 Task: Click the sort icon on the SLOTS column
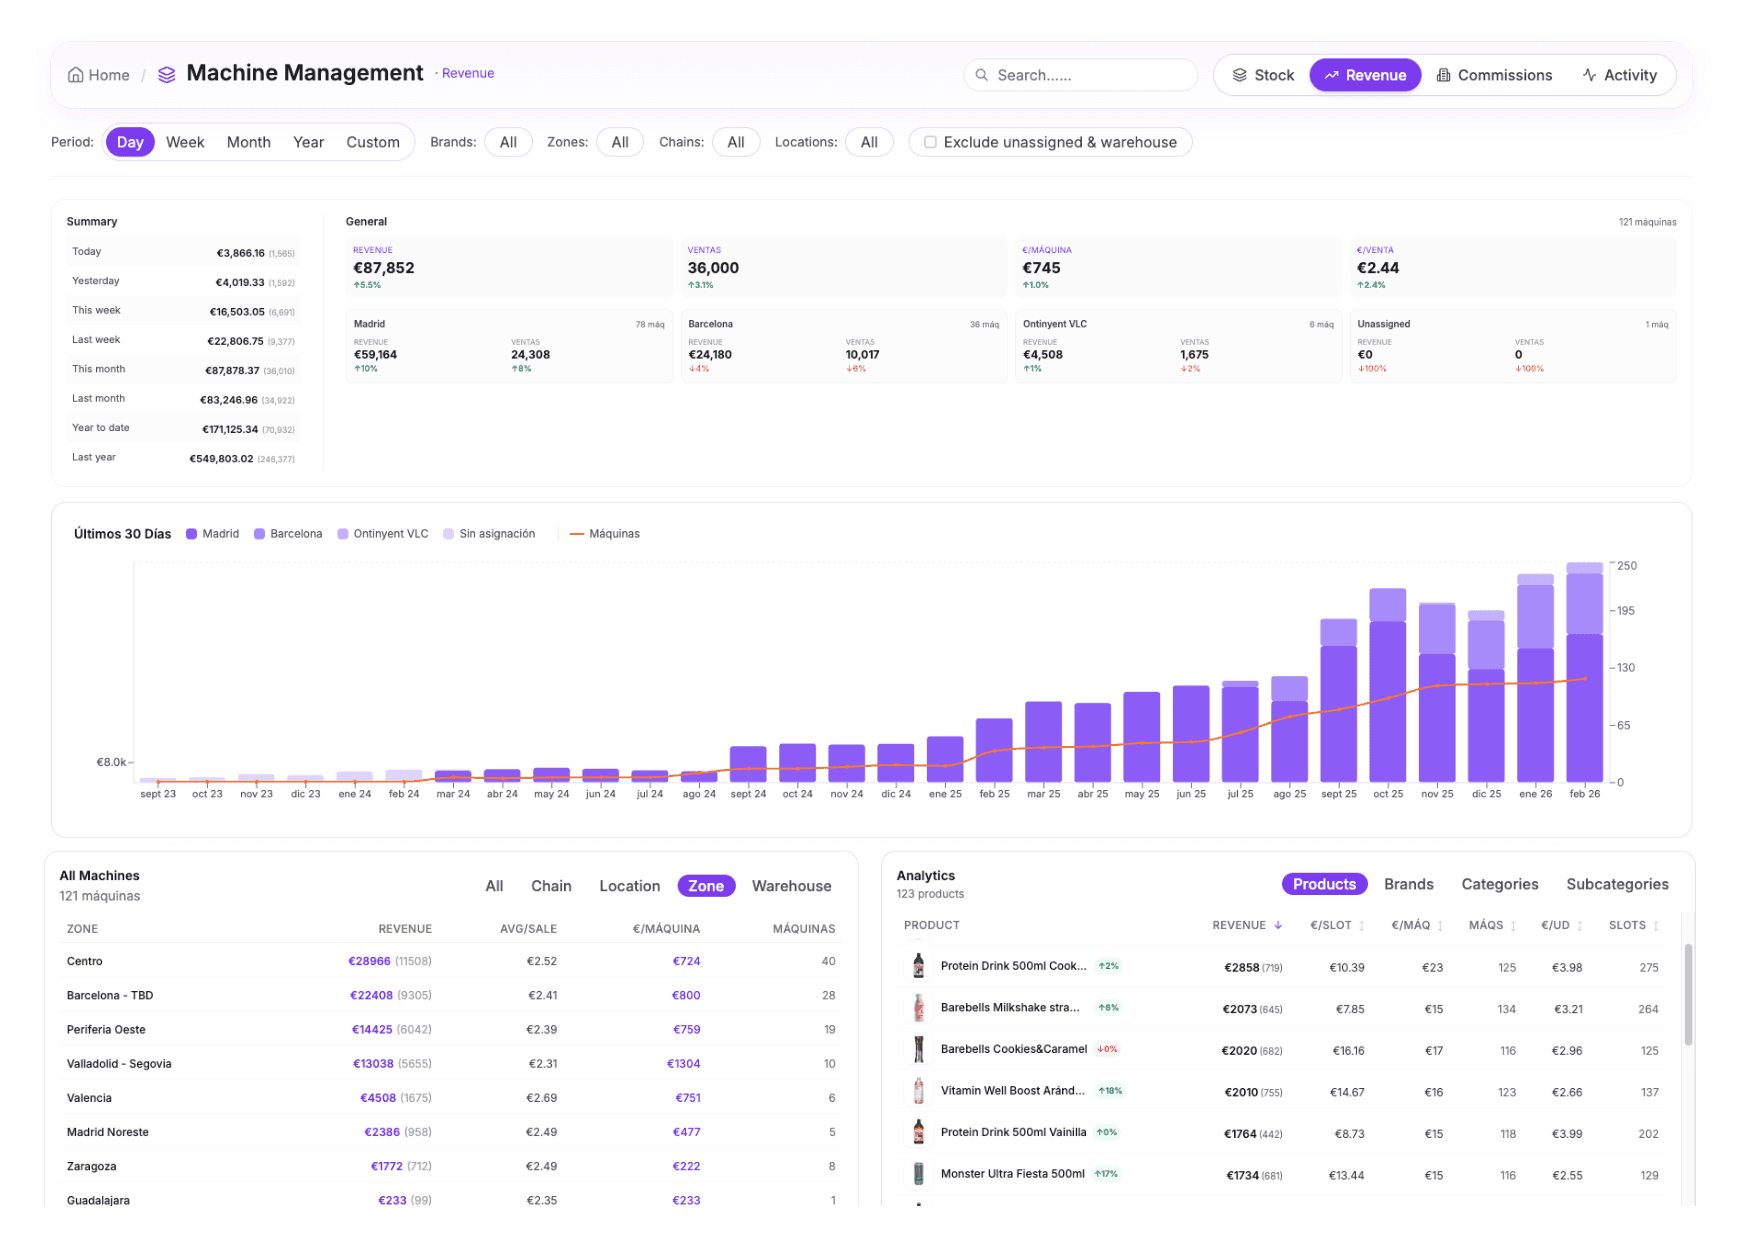click(x=1658, y=925)
